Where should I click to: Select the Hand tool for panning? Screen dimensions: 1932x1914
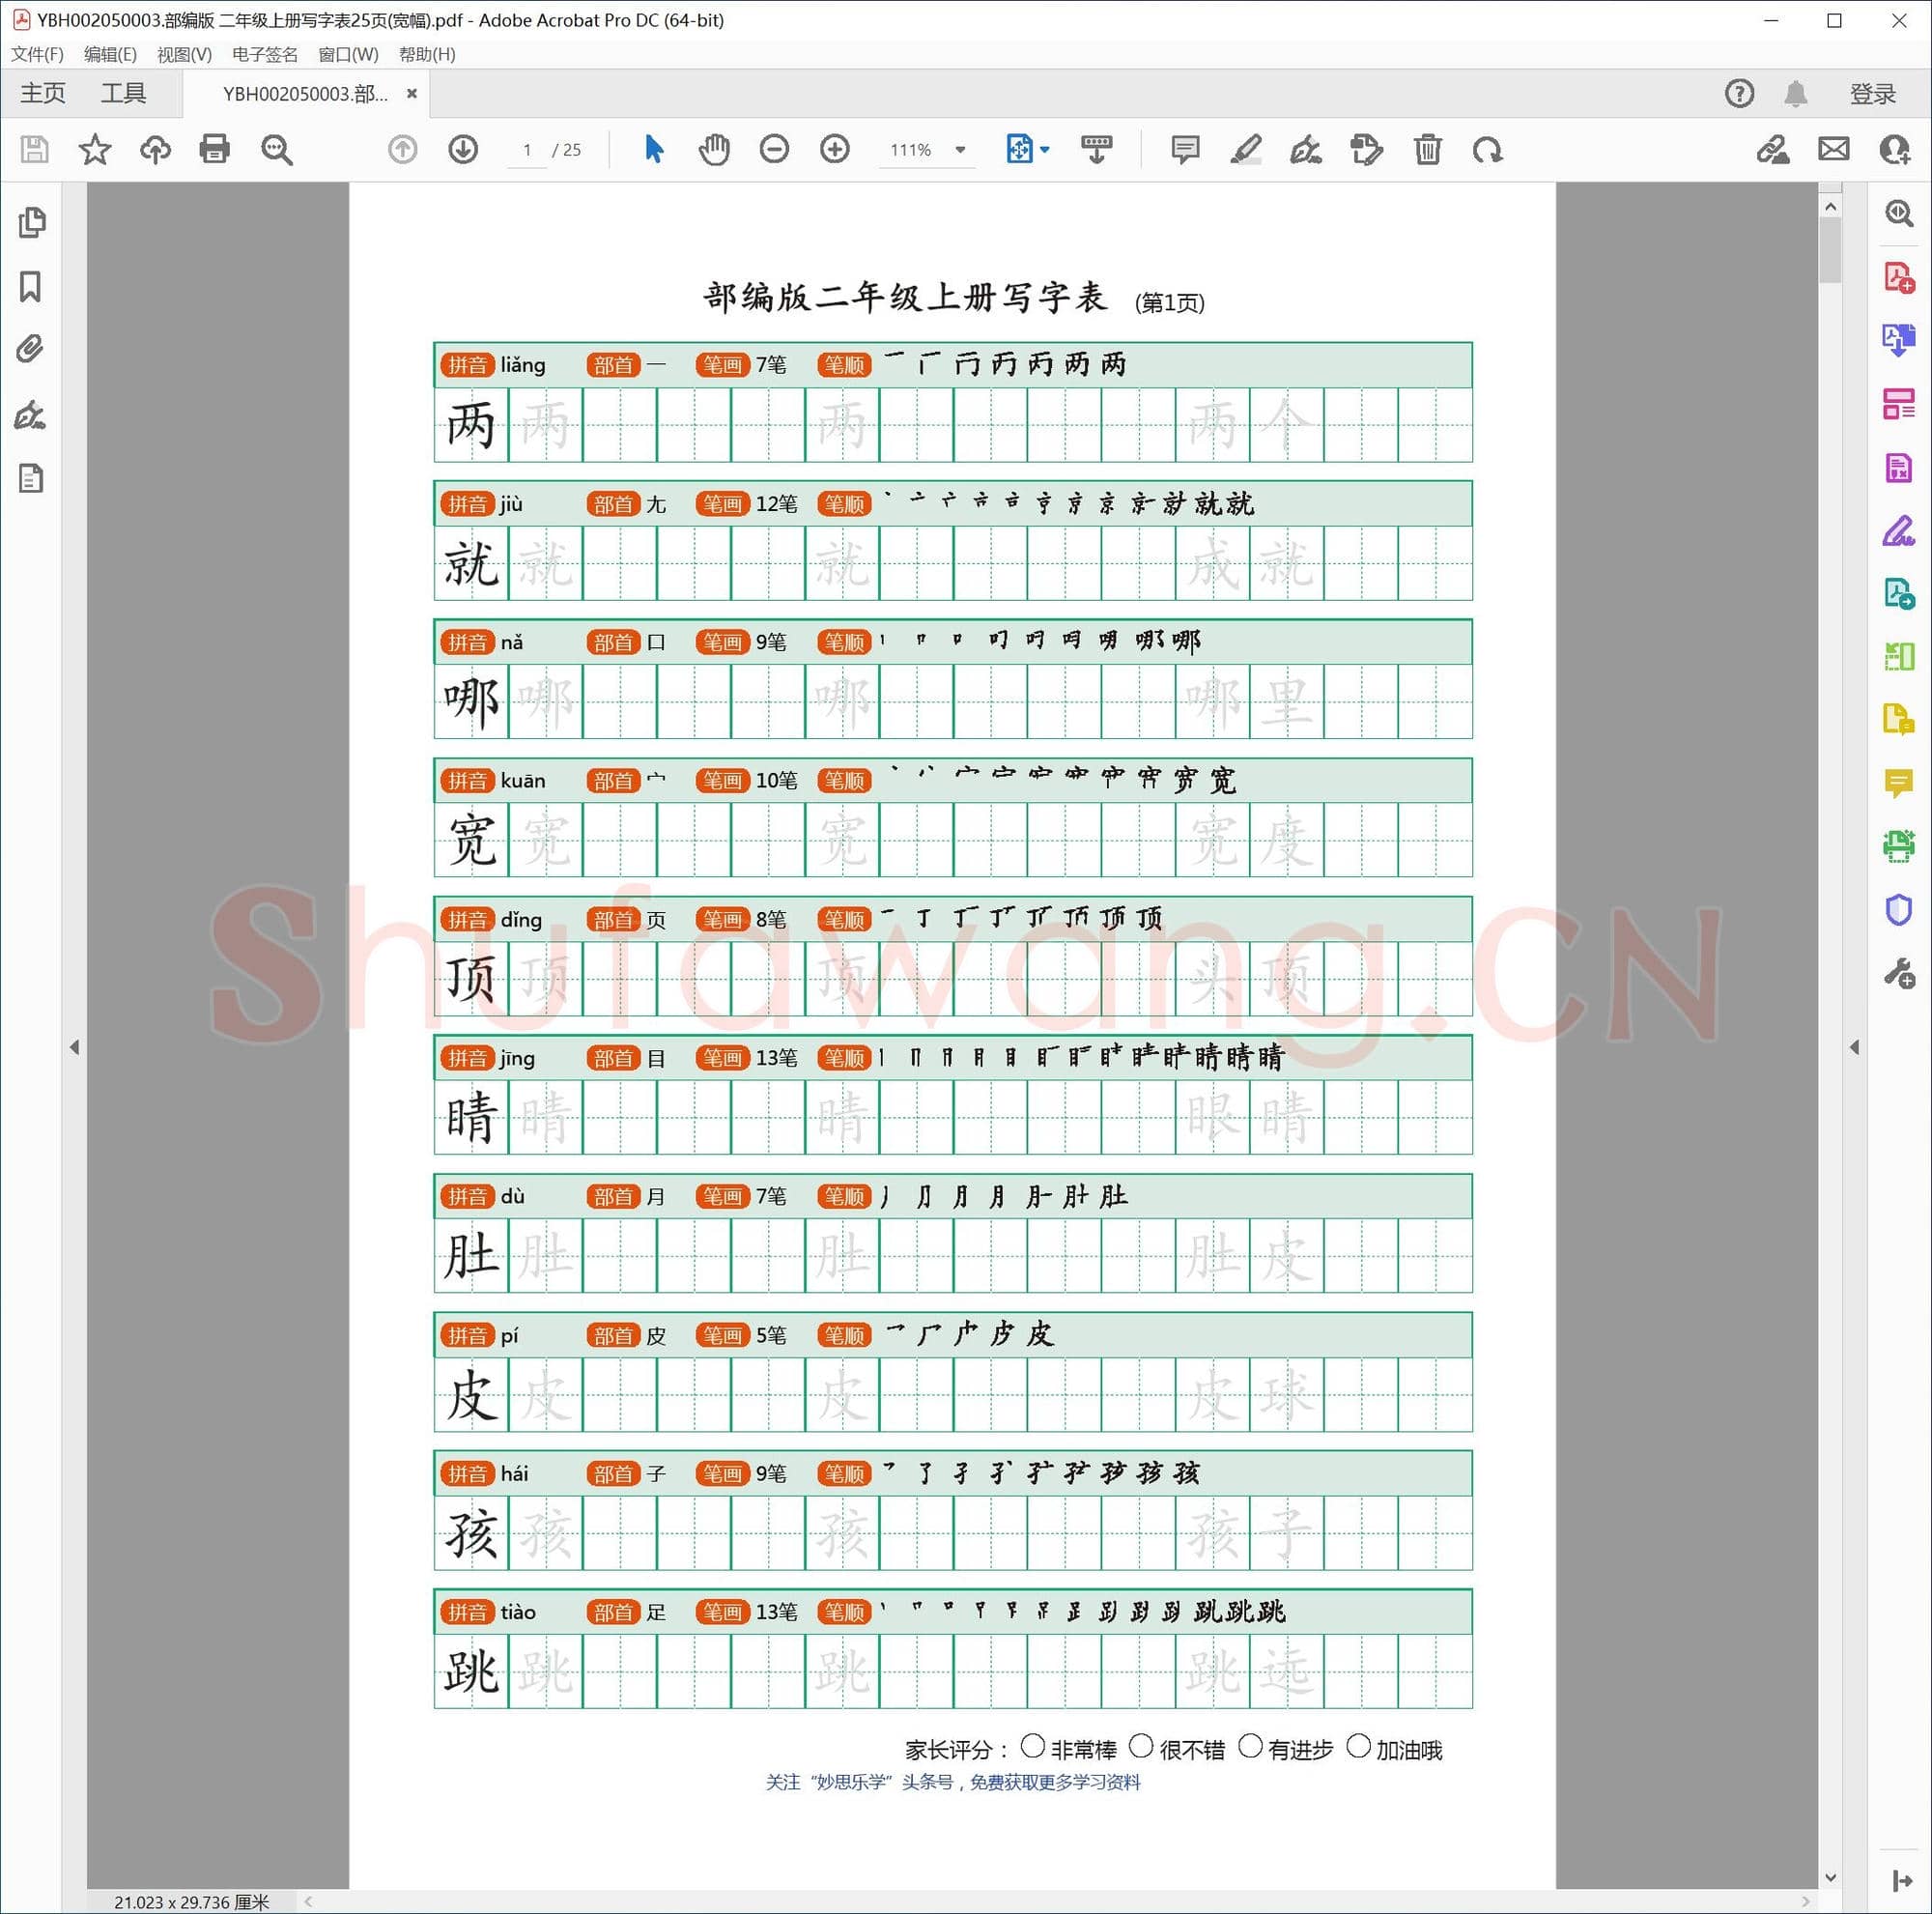pyautogui.click(x=714, y=149)
